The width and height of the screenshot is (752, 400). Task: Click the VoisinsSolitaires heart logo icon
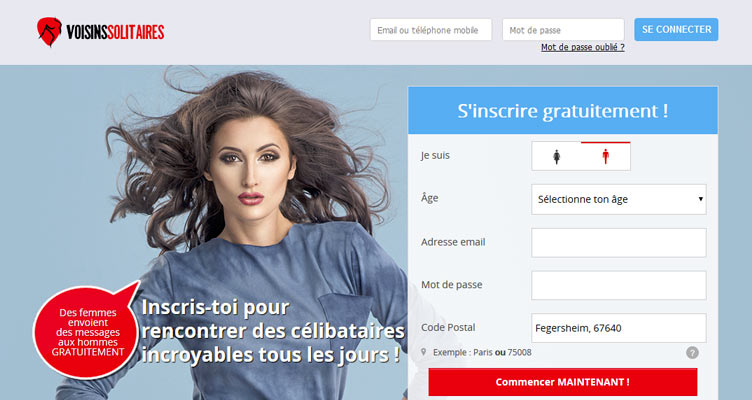coord(49,32)
